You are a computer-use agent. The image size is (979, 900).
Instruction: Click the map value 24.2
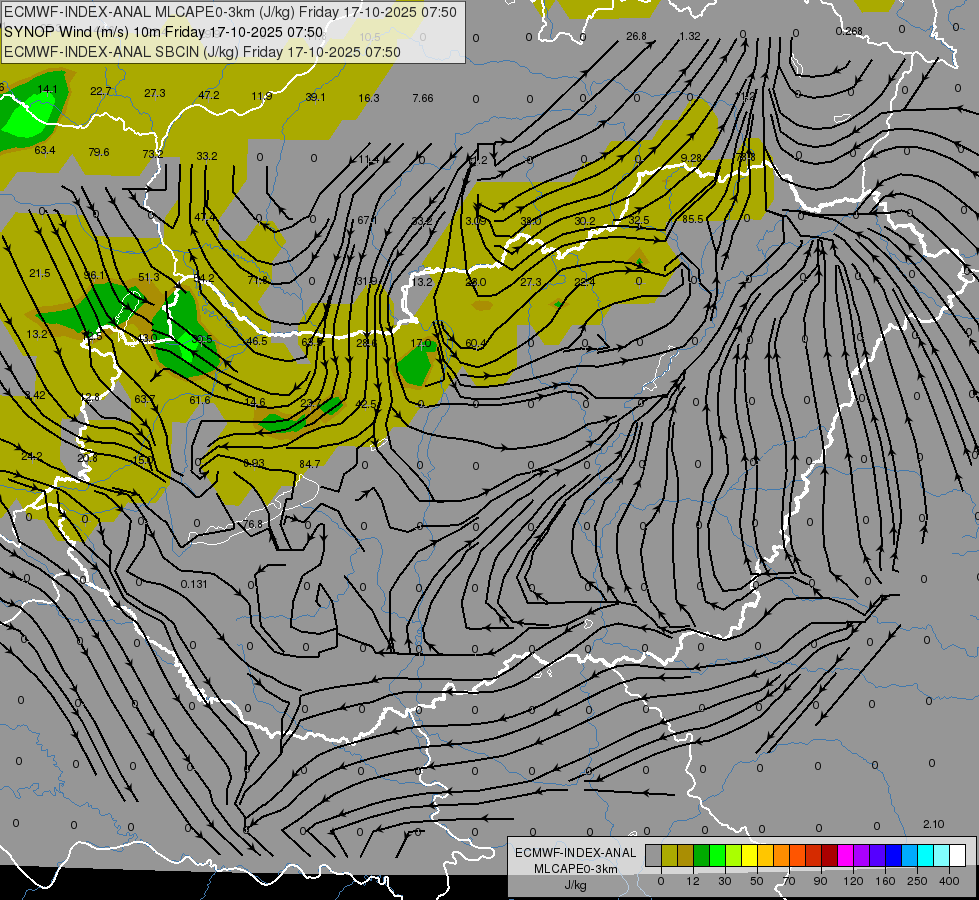[32, 456]
